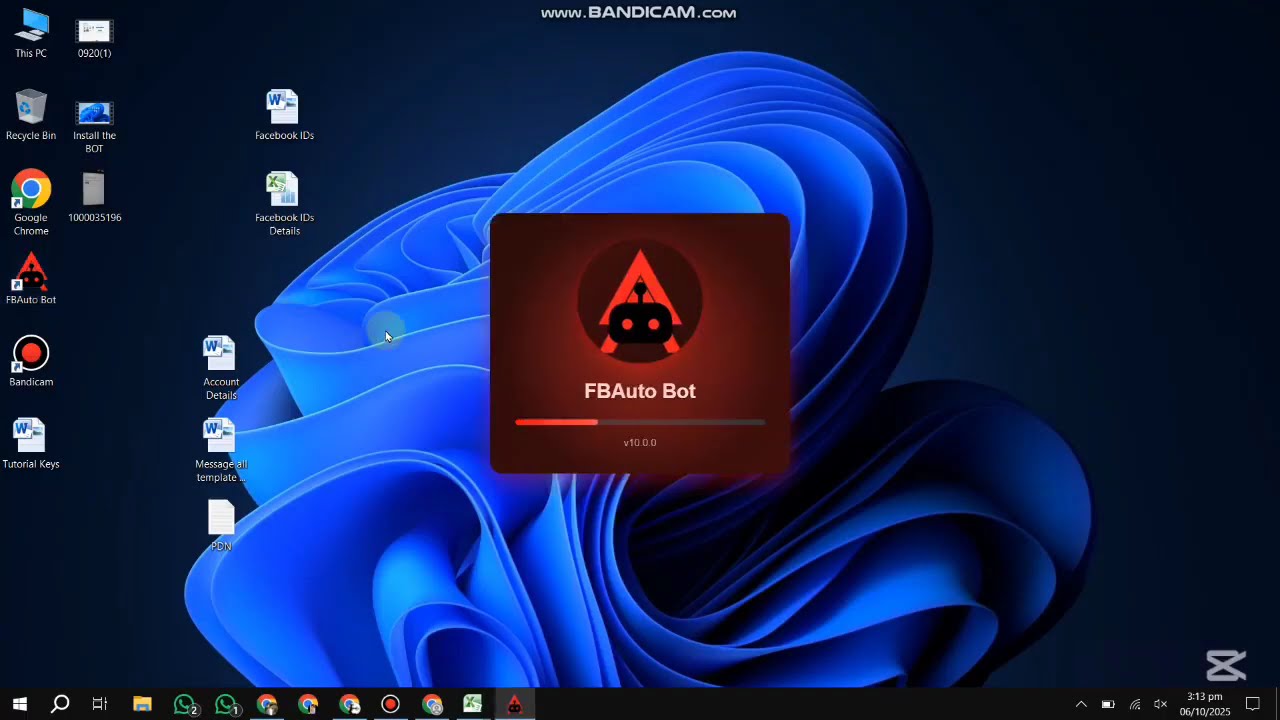Open the Windows Start menu

[x=19, y=704]
